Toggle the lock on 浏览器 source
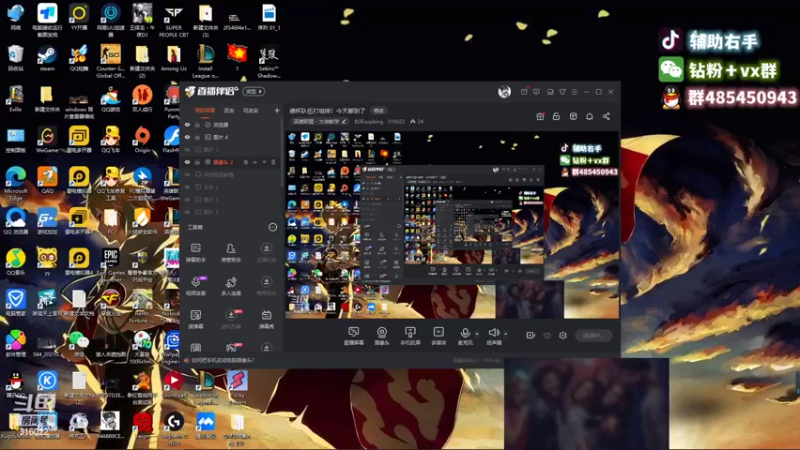800x450 pixels. pyautogui.click(x=197, y=124)
